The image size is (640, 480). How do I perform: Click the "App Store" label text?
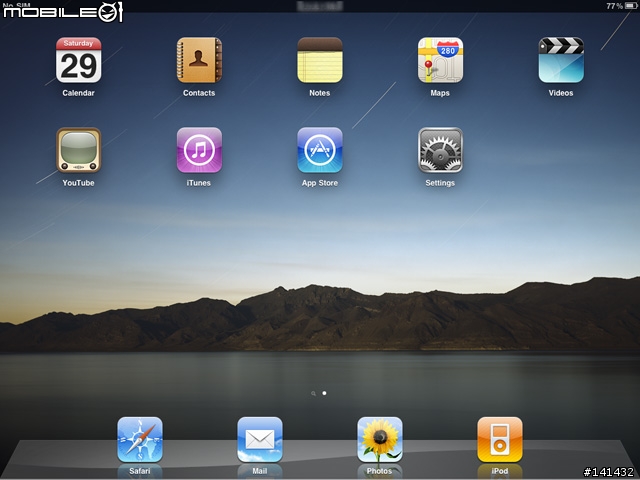[x=320, y=183]
